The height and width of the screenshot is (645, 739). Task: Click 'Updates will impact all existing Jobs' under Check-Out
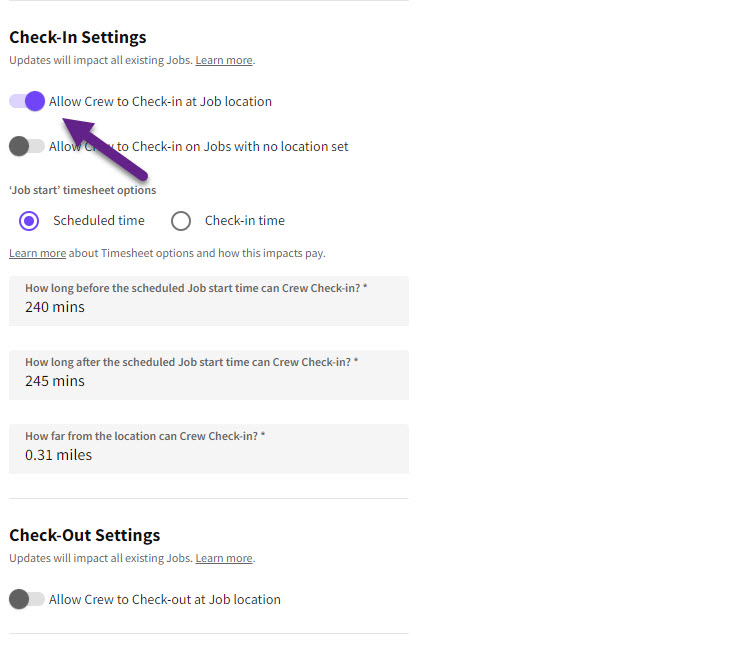(x=100, y=559)
